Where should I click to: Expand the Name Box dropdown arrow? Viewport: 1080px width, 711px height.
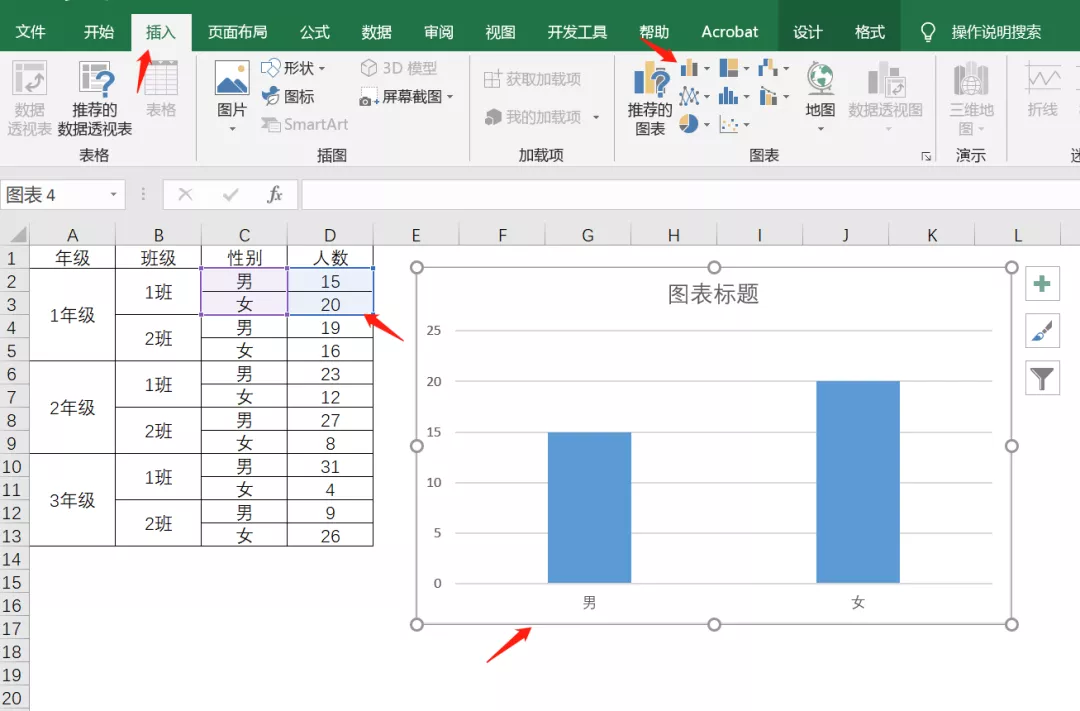pyautogui.click(x=114, y=195)
